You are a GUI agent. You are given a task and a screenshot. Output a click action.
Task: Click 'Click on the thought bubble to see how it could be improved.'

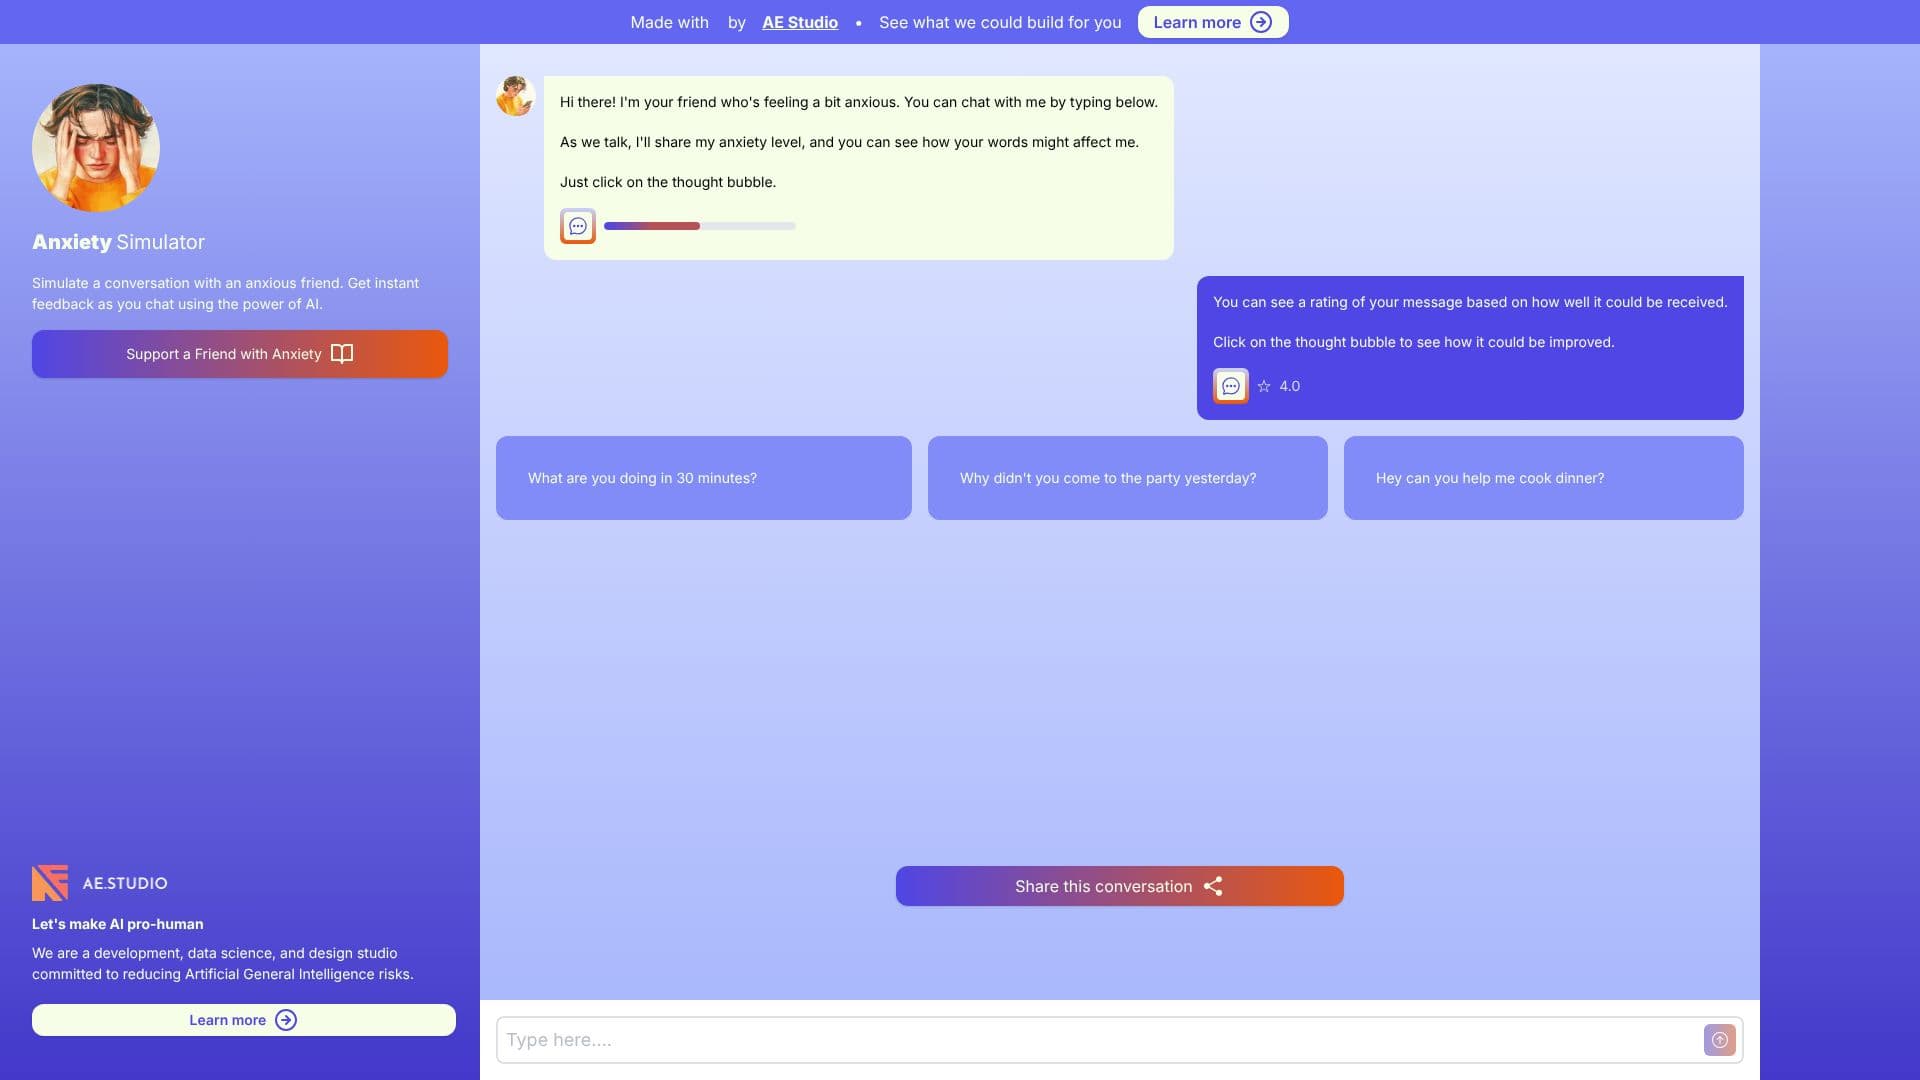pos(1414,342)
